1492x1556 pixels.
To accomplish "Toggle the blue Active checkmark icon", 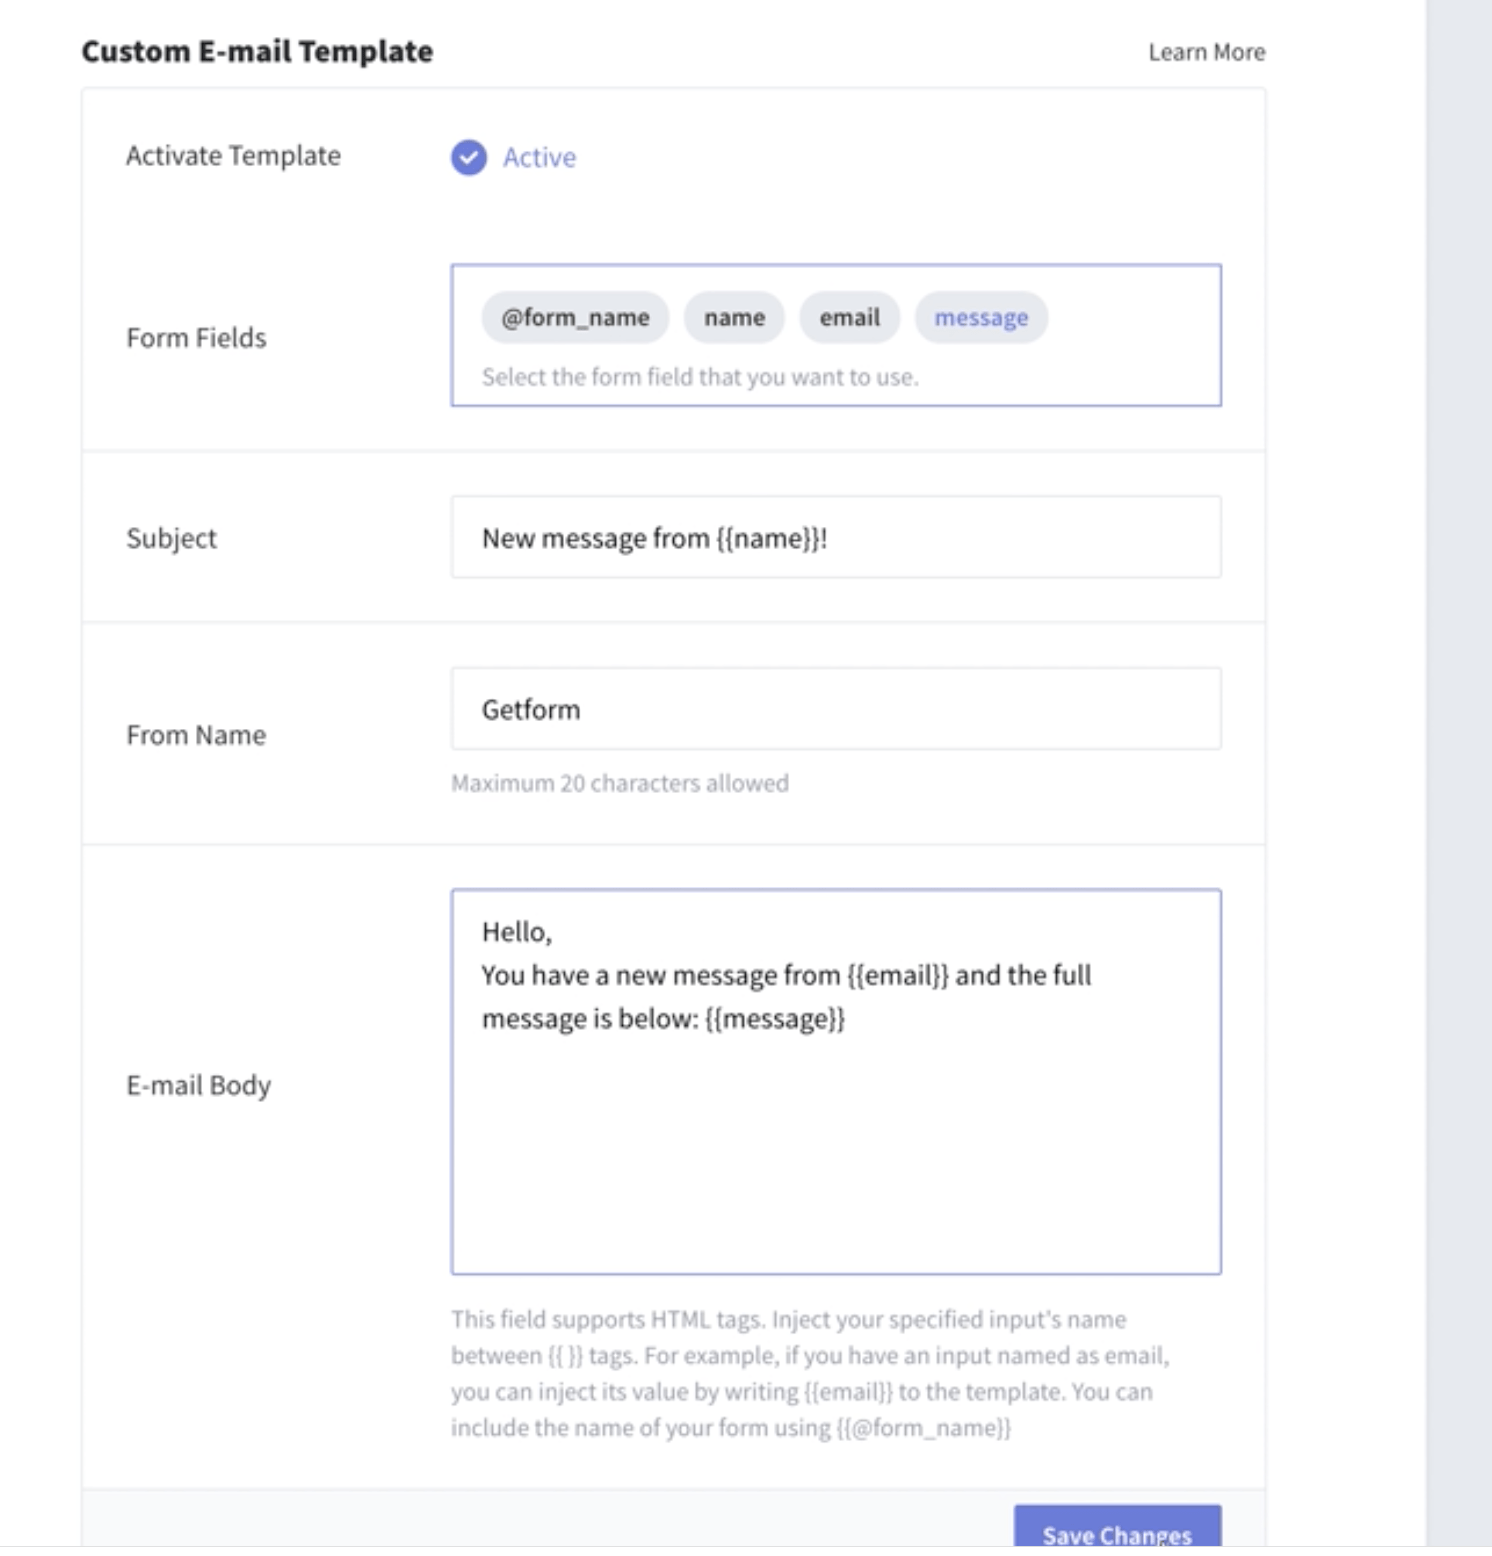I will click(x=468, y=157).
